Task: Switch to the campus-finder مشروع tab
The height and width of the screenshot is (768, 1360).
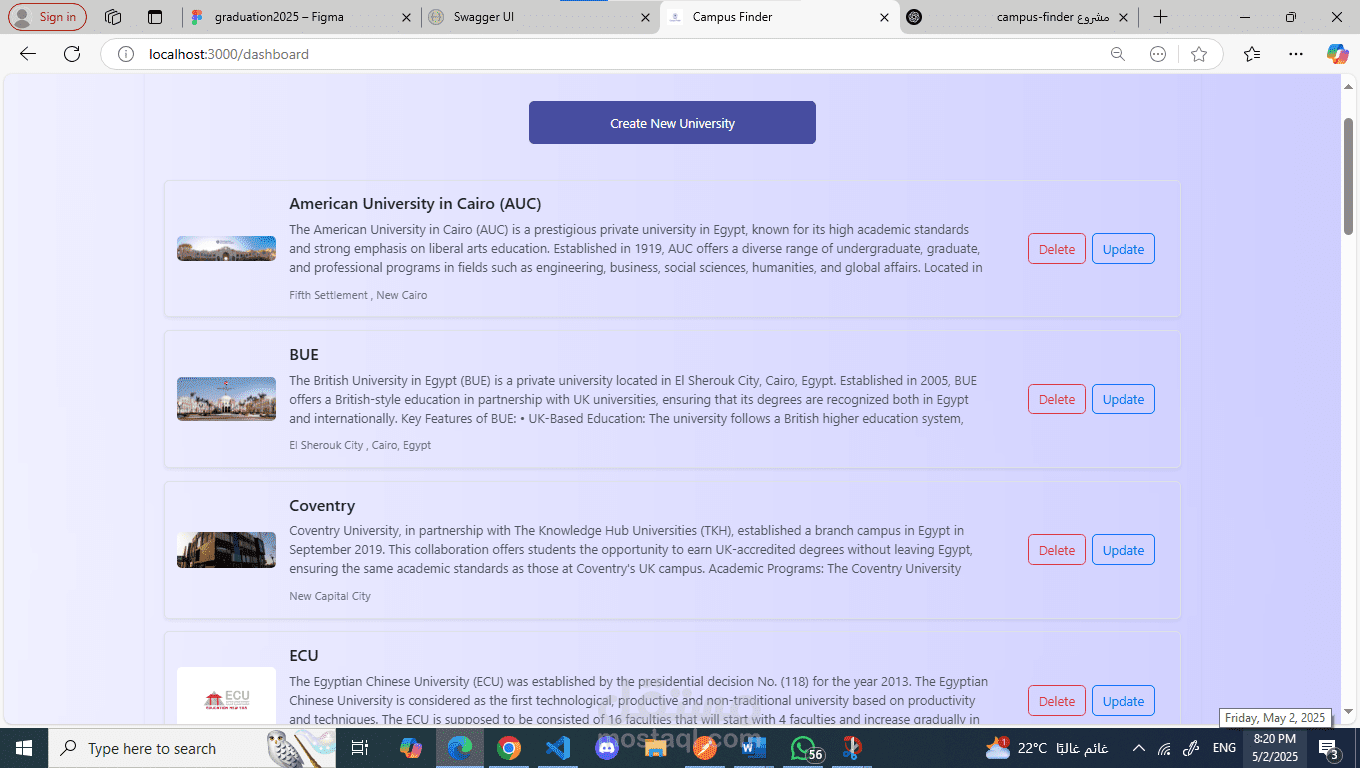Action: pos(1020,17)
